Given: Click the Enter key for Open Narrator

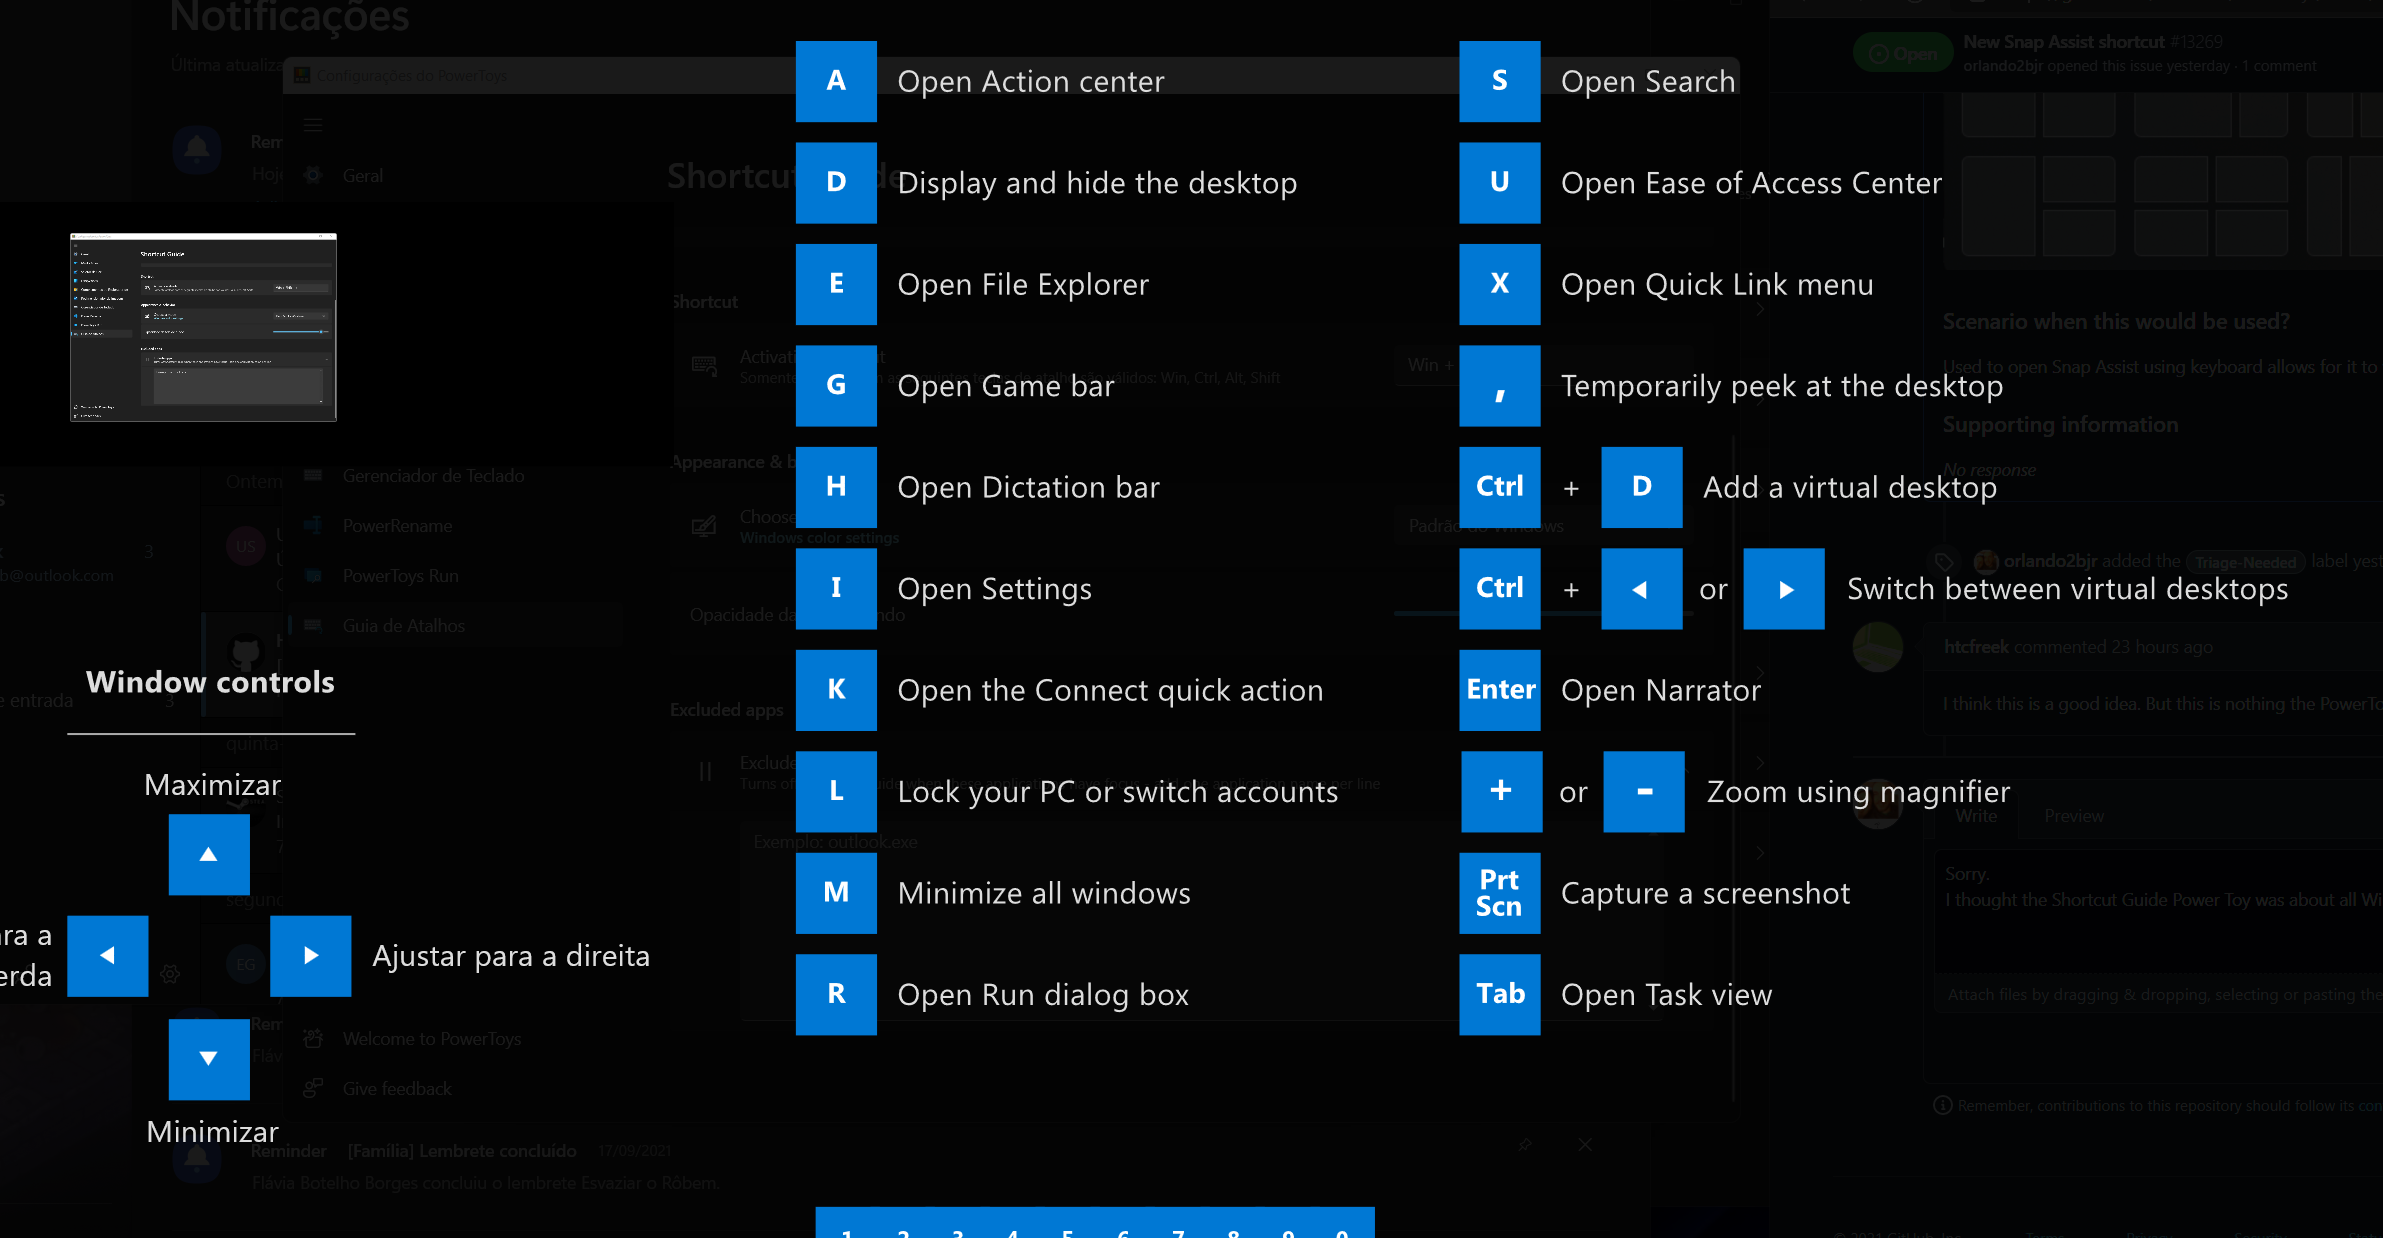Looking at the screenshot, I should coord(1499,690).
